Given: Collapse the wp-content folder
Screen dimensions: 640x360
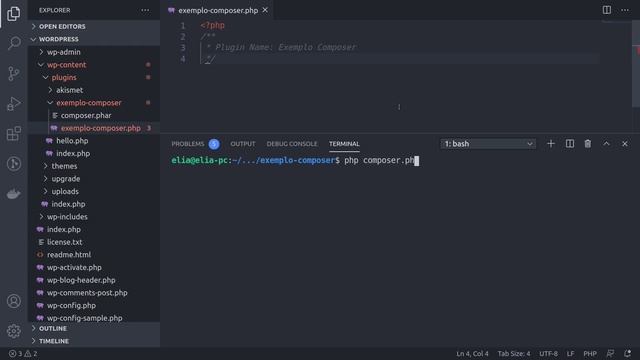Looking at the screenshot, I should pos(67,64).
